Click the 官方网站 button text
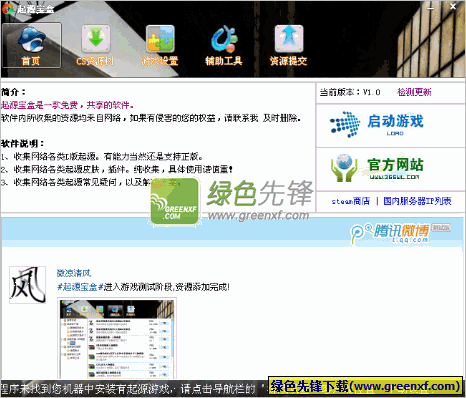This screenshot has width=466, height=398. click(x=395, y=165)
